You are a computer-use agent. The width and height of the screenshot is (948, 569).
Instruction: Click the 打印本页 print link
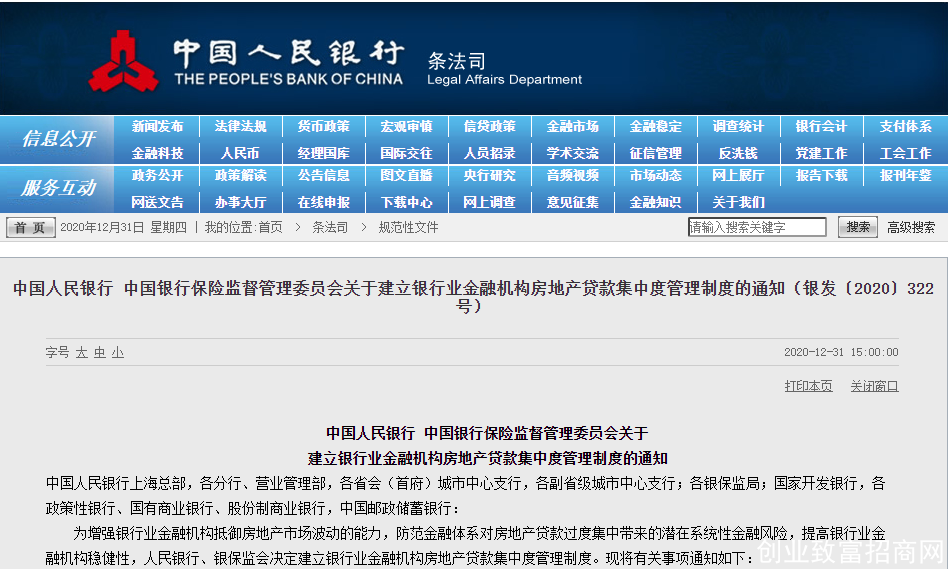pyautogui.click(x=808, y=386)
